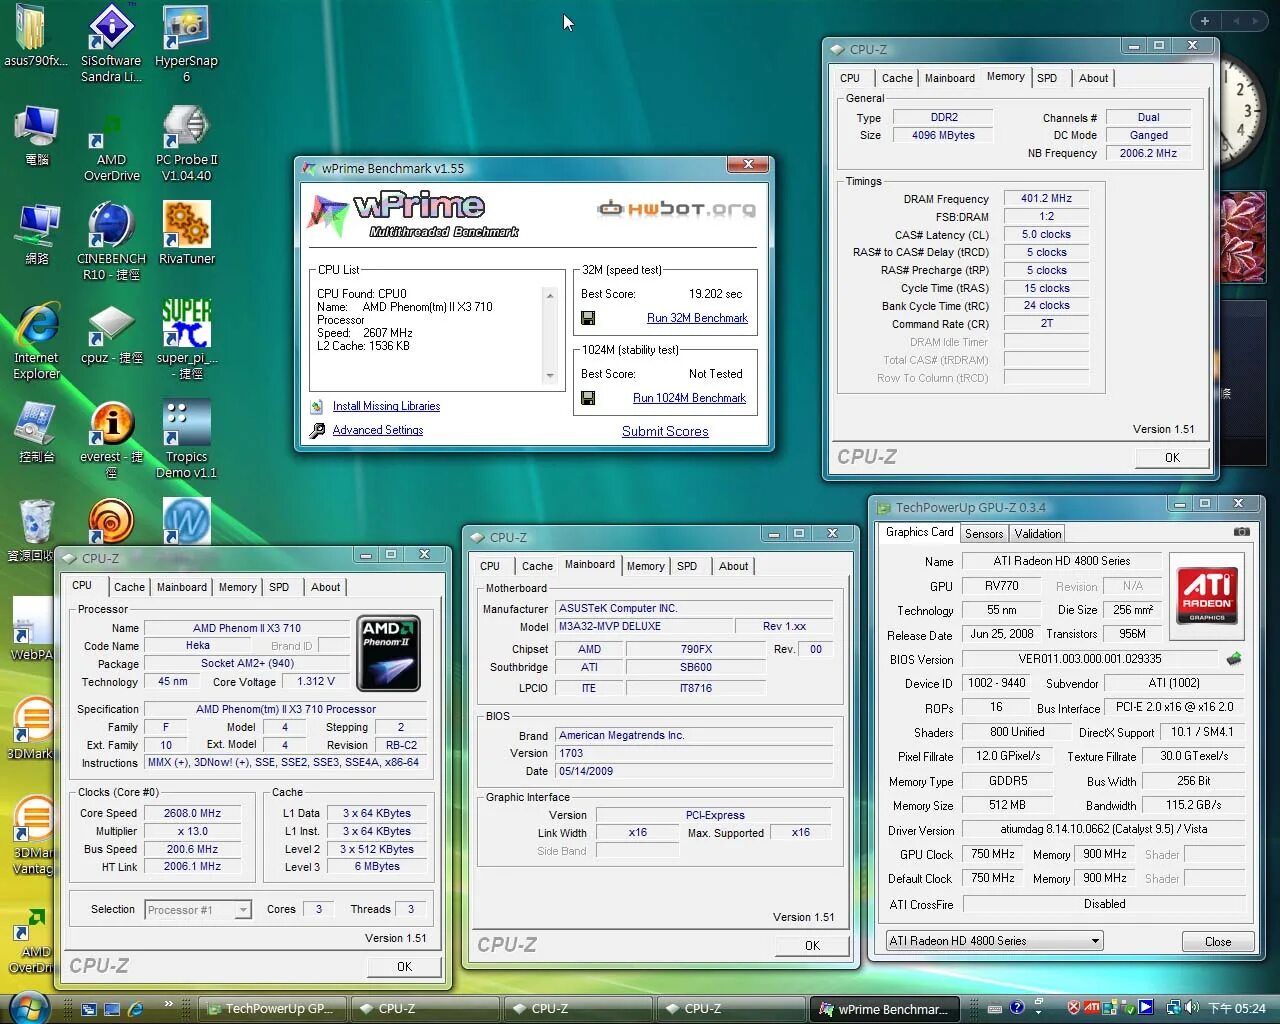Select wPrime Benchmark taskbar button

(885, 1009)
